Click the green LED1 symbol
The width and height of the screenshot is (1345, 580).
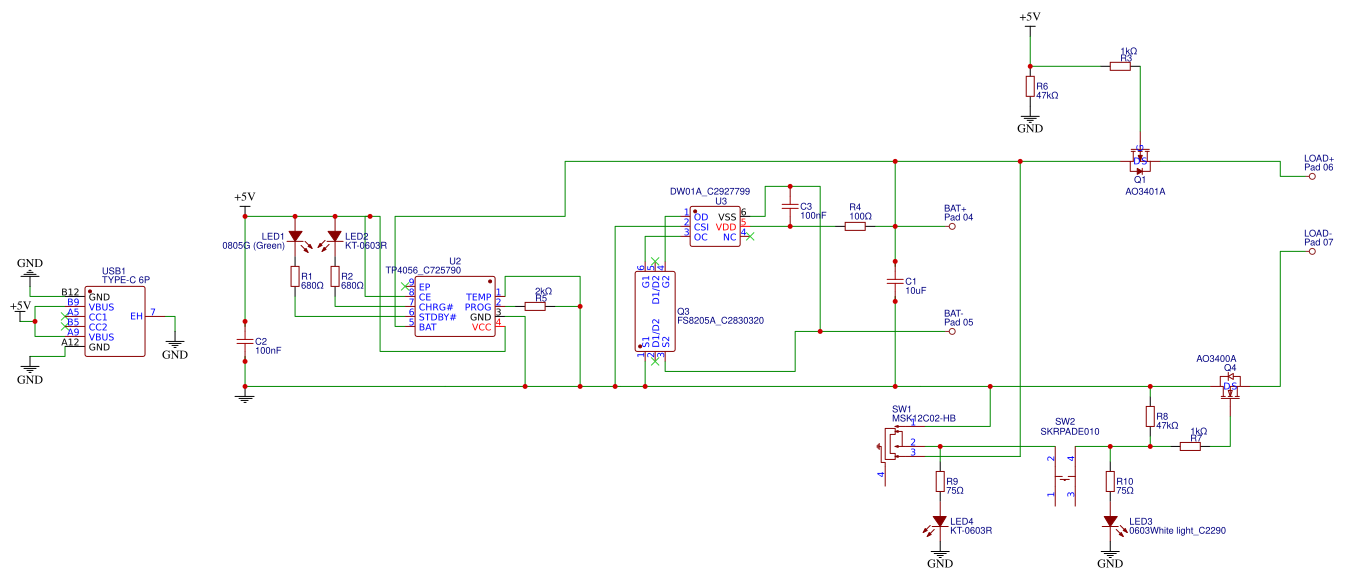pos(295,238)
